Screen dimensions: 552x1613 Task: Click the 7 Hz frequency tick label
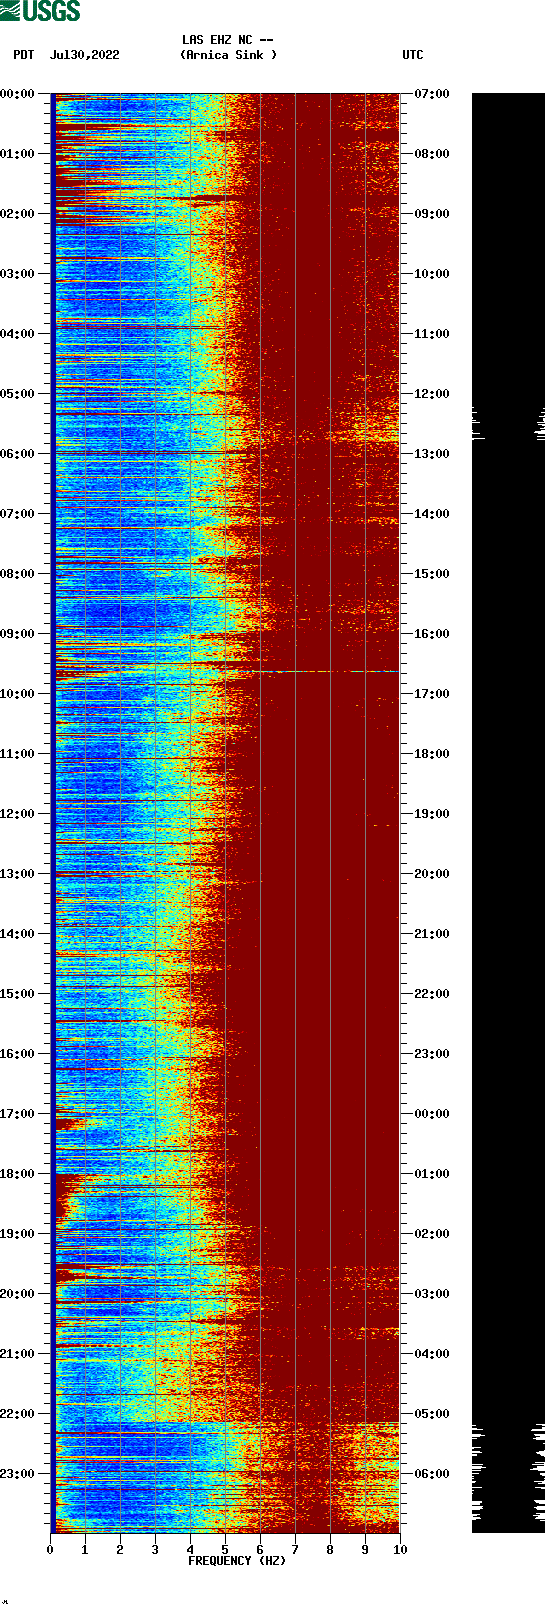click(x=295, y=1549)
